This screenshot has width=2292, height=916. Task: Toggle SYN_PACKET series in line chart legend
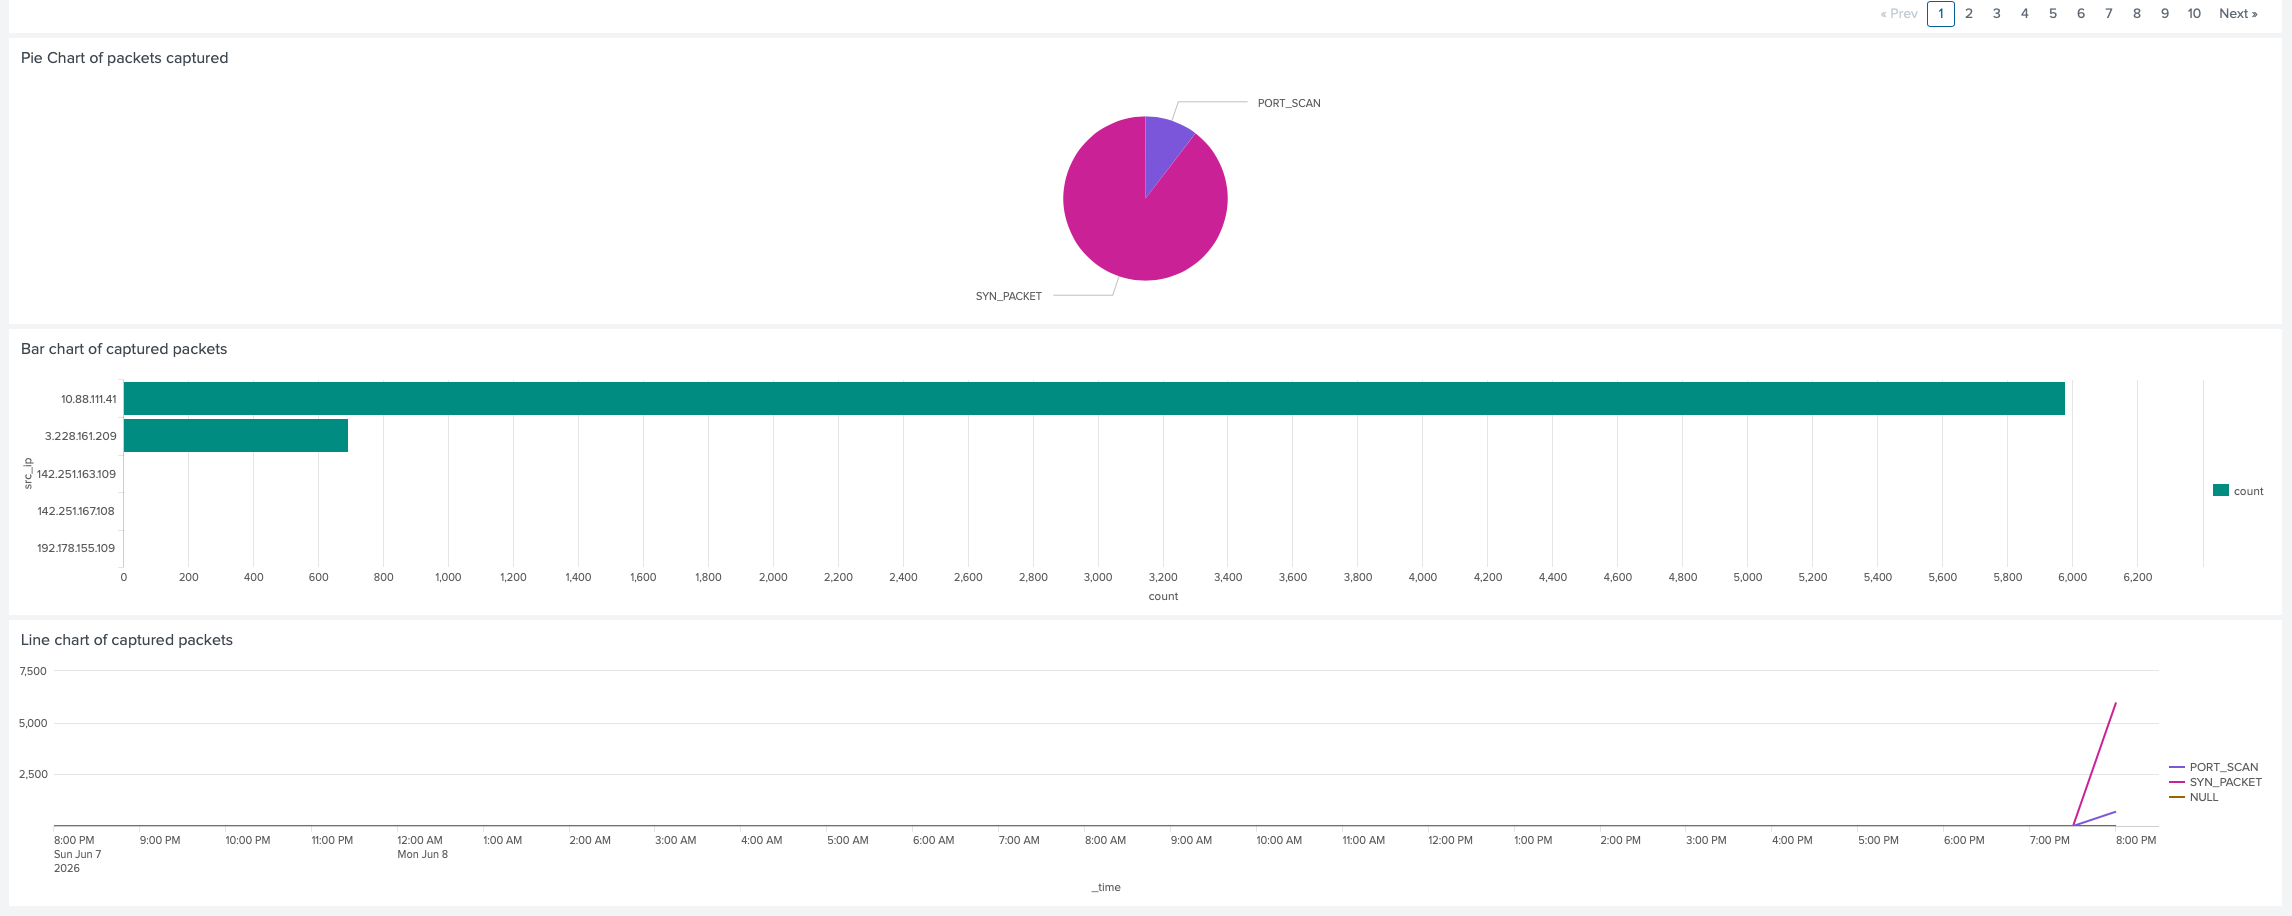click(2216, 782)
